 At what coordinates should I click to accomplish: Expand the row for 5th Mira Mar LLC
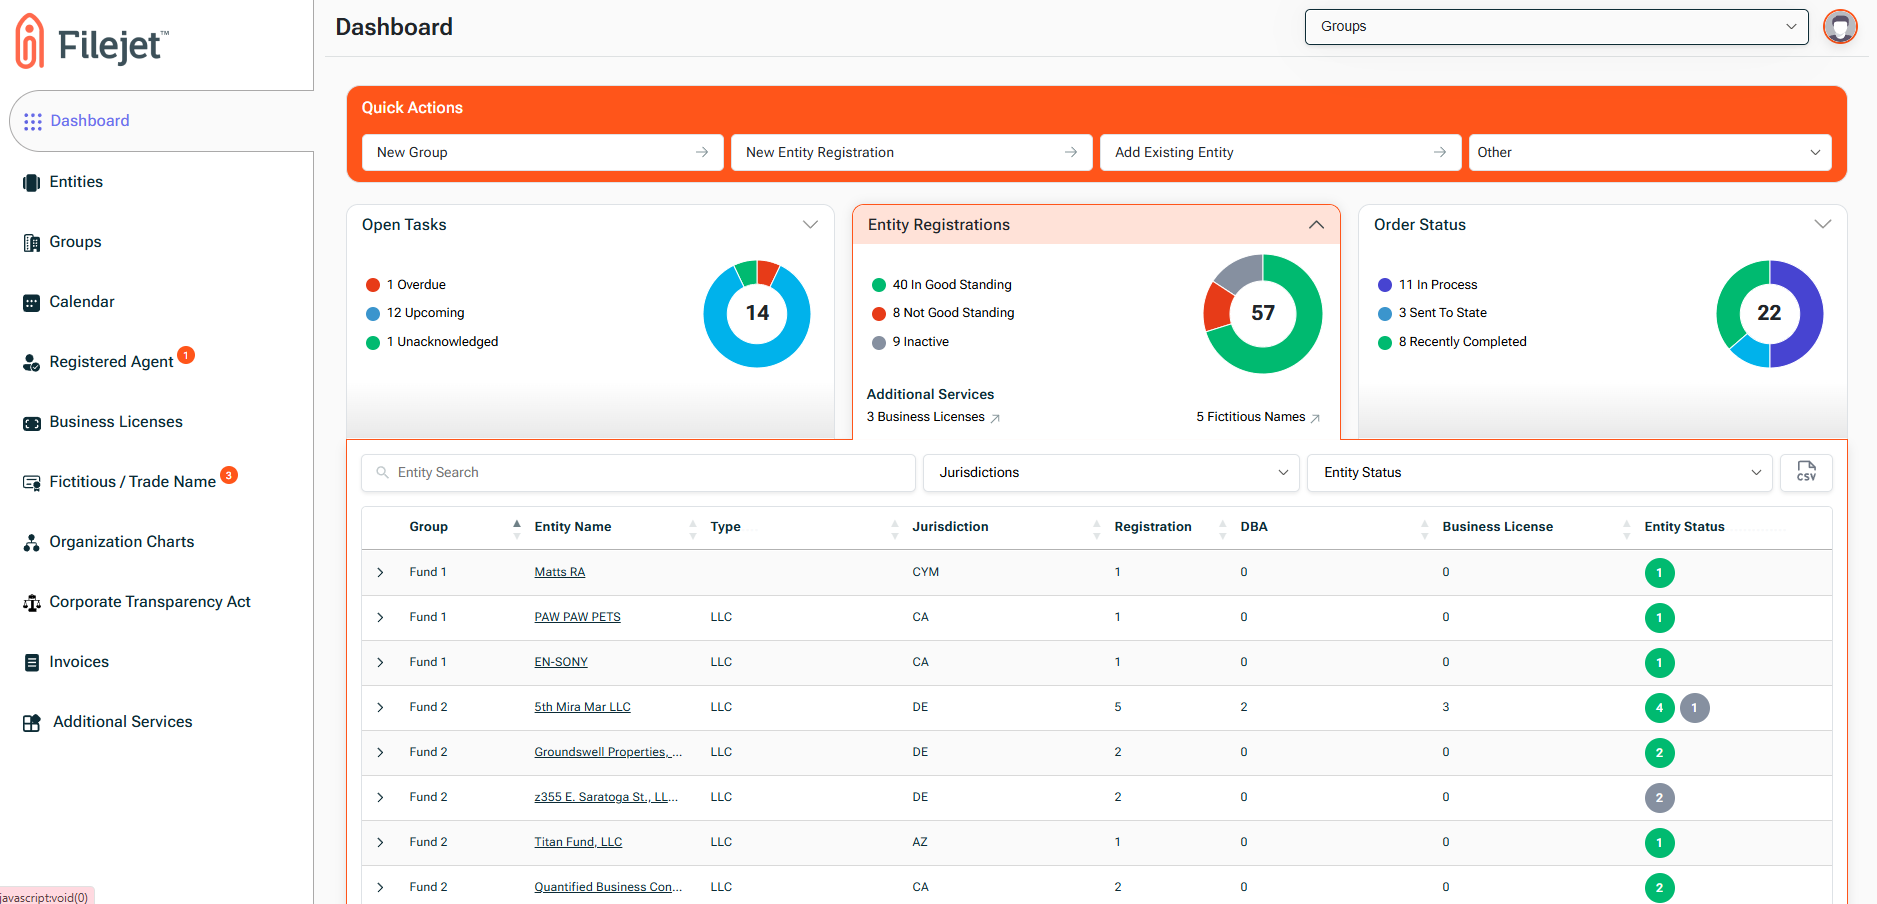point(380,707)
